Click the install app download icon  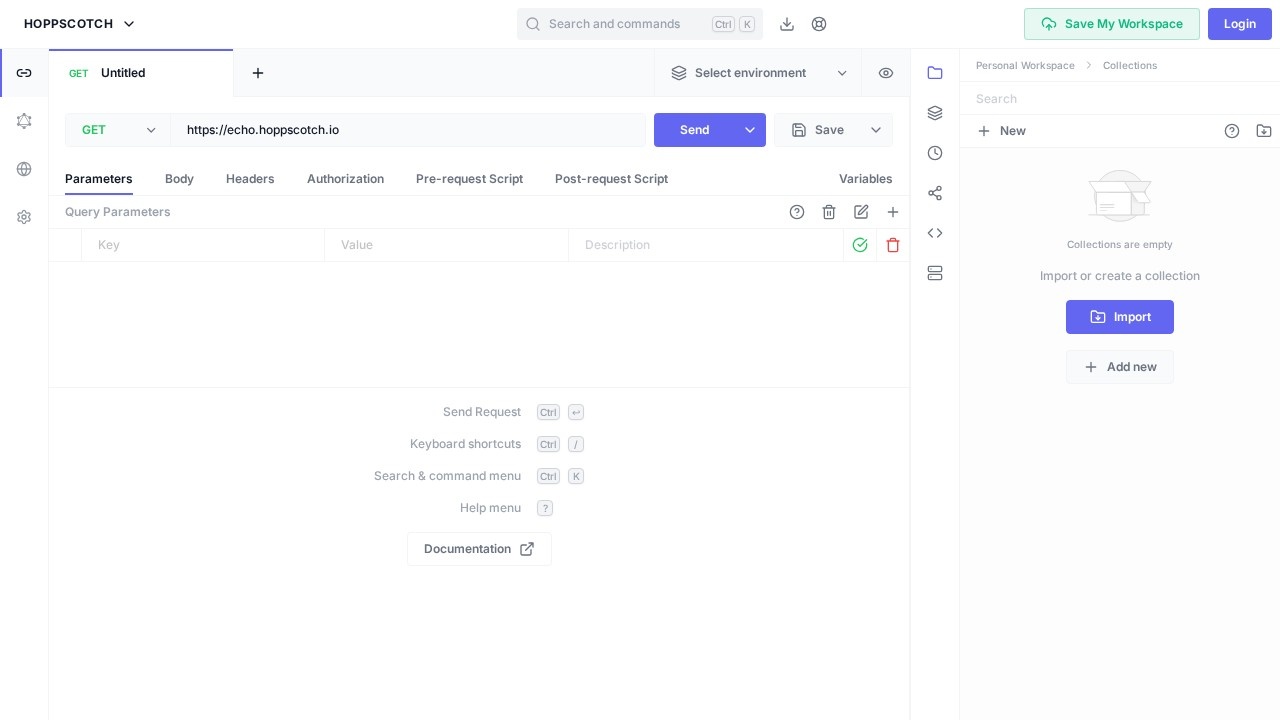pyautogui.click(x=787, y=24)
